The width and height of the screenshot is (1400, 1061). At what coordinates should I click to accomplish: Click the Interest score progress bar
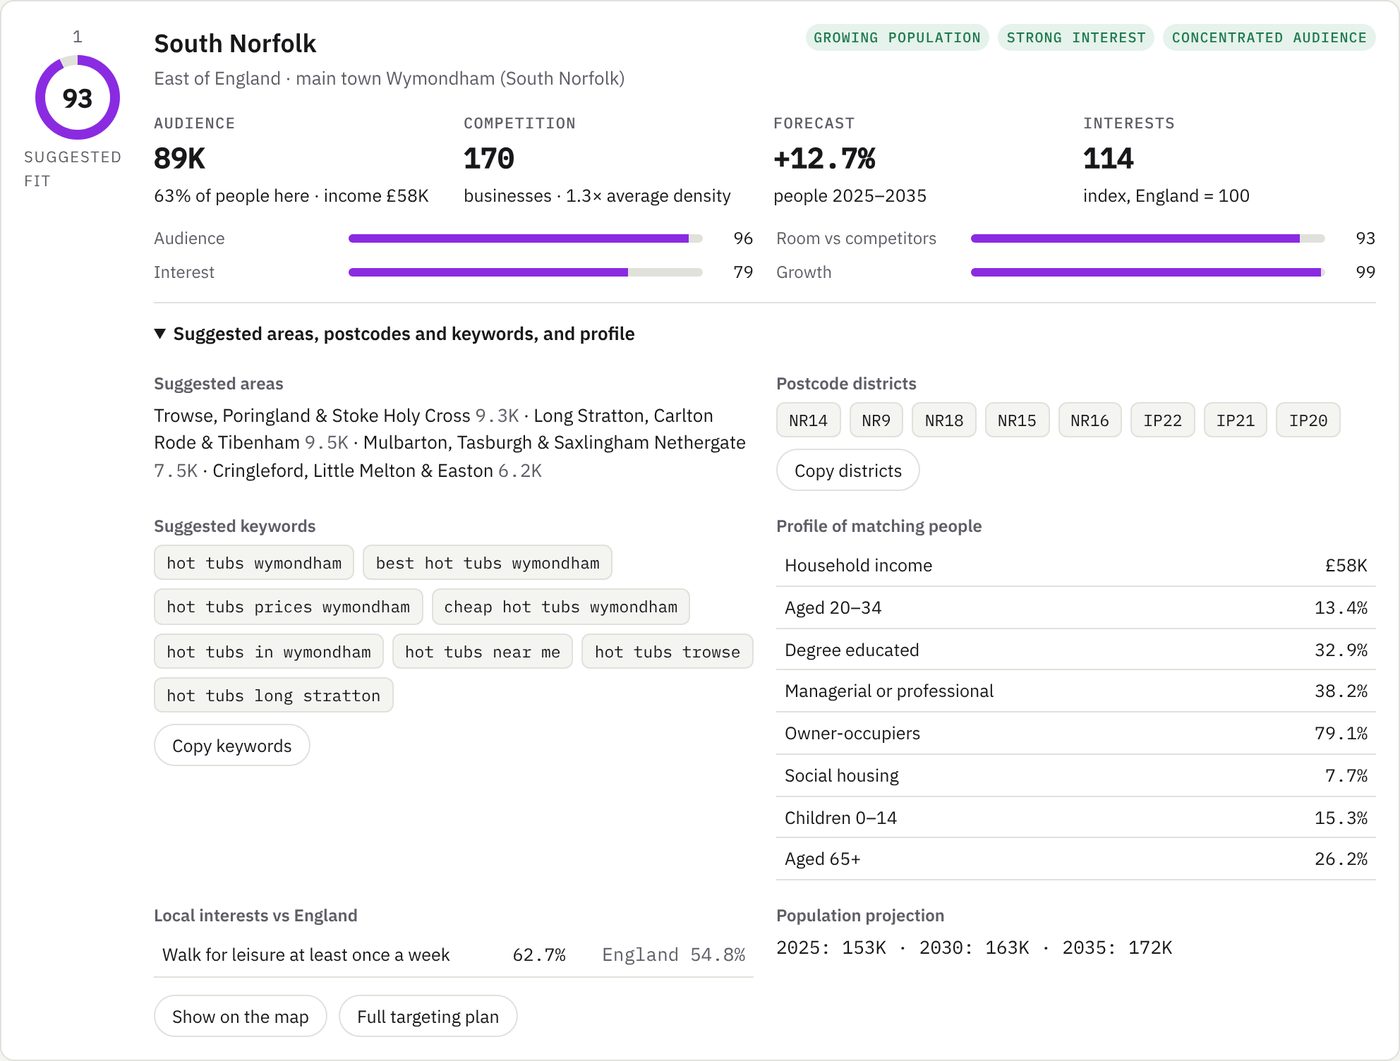click(x=525, y=273)
